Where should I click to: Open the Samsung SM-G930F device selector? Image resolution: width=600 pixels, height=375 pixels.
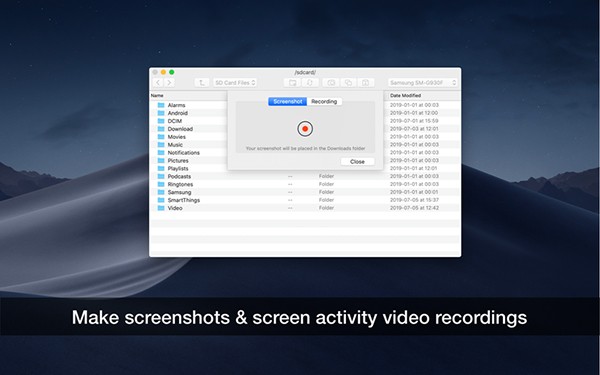[422, 83]
